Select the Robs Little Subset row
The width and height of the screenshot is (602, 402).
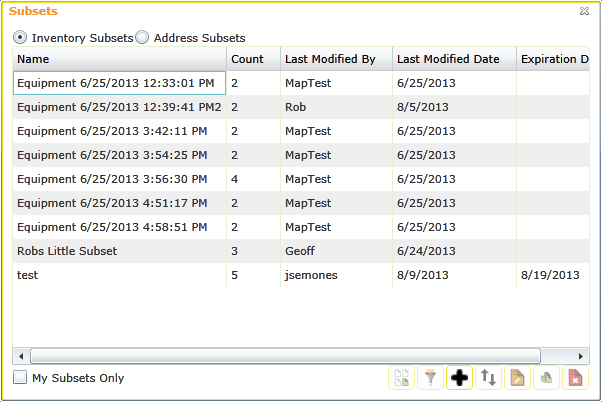(301, 251)
